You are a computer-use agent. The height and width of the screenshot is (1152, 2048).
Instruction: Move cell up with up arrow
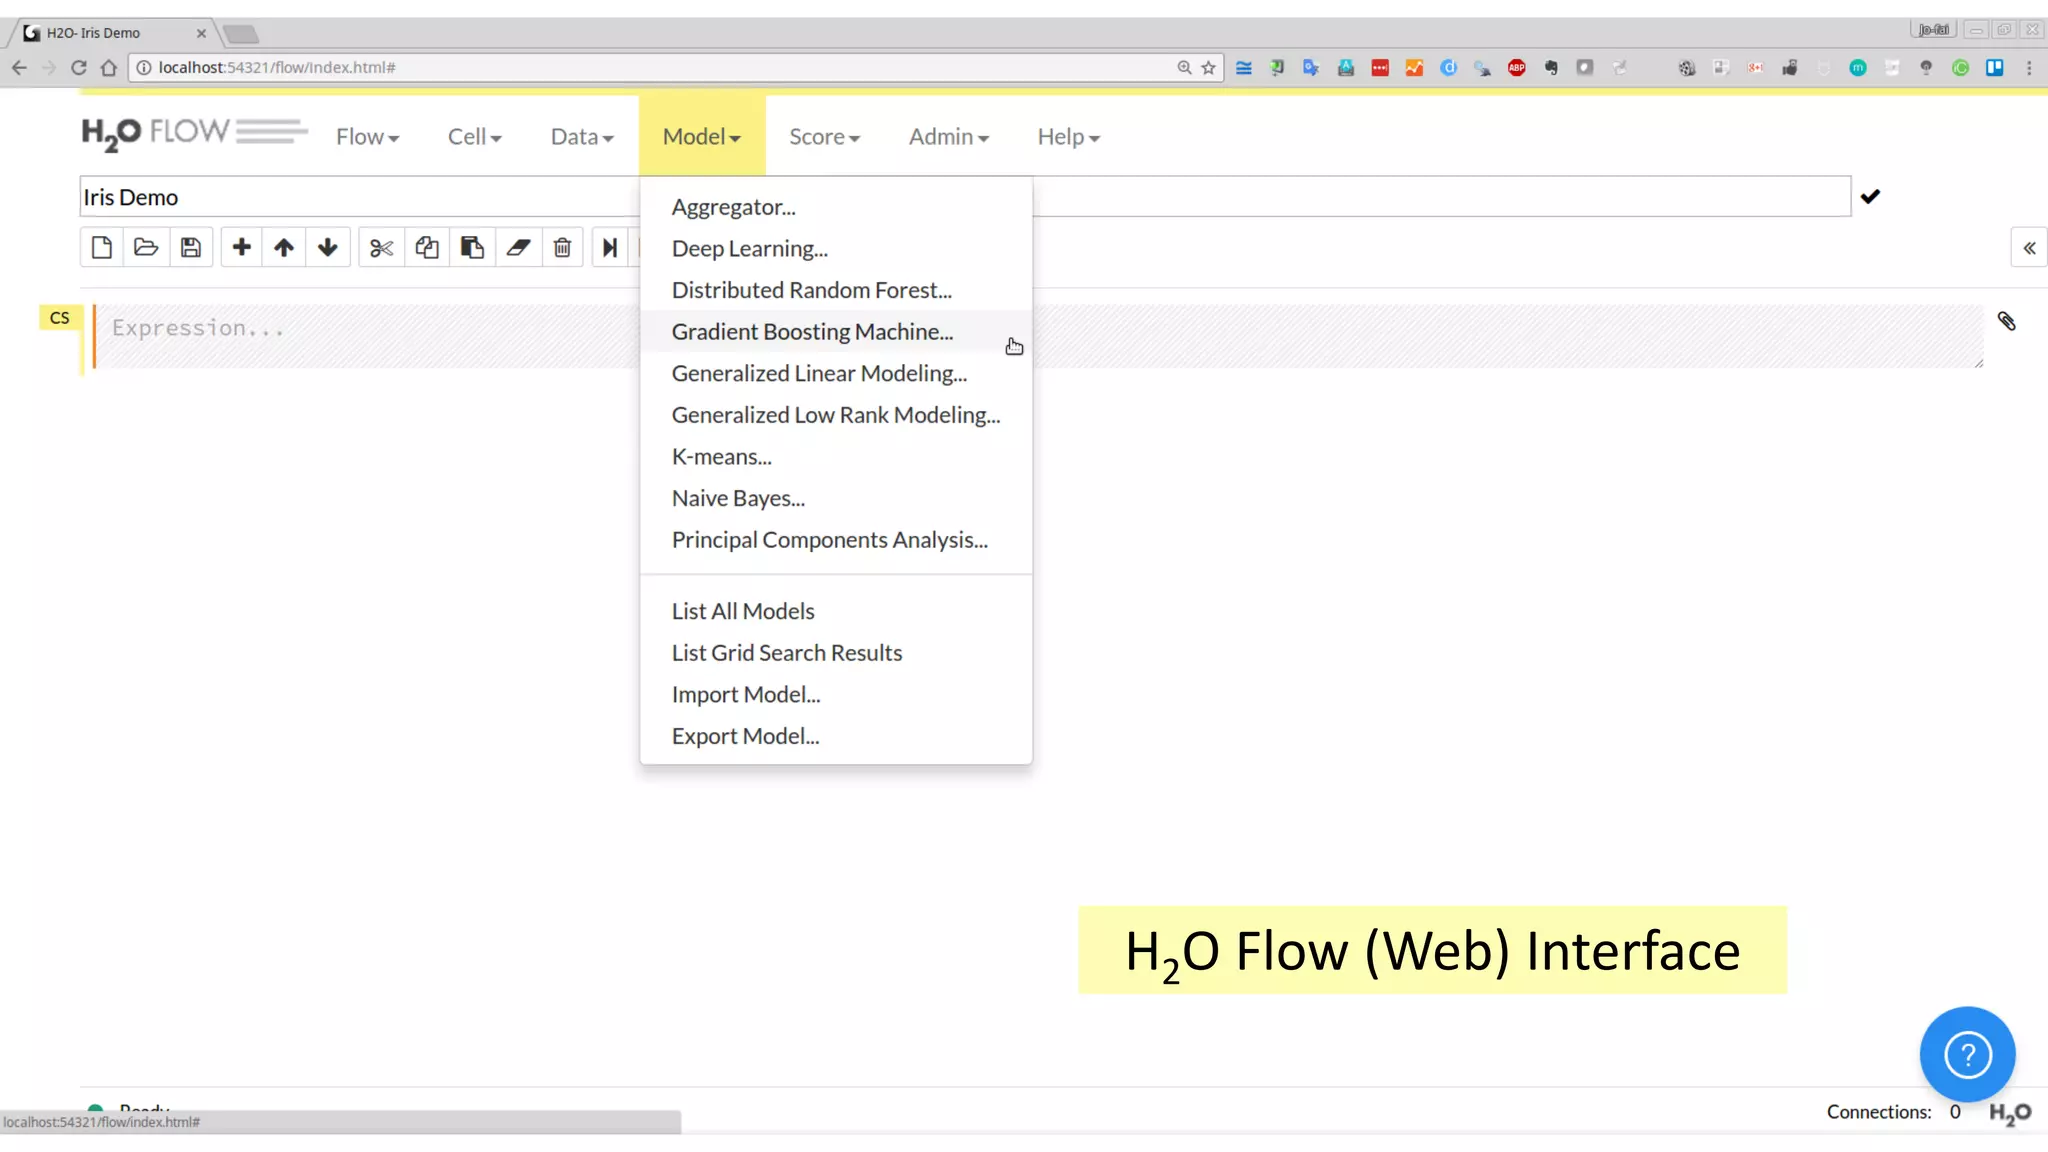point(284,247)
